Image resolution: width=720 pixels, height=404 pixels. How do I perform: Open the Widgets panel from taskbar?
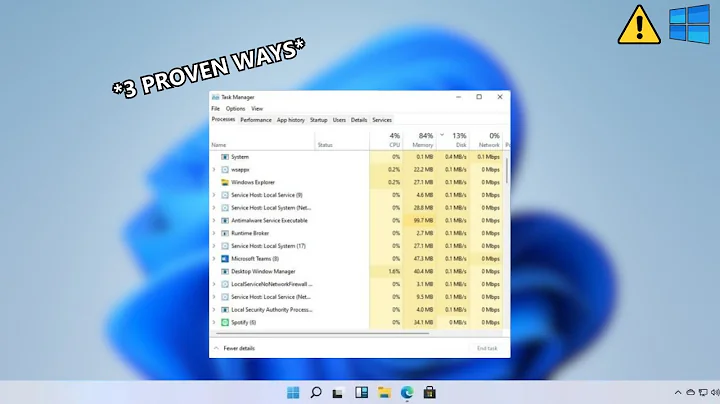coord(361,393)
